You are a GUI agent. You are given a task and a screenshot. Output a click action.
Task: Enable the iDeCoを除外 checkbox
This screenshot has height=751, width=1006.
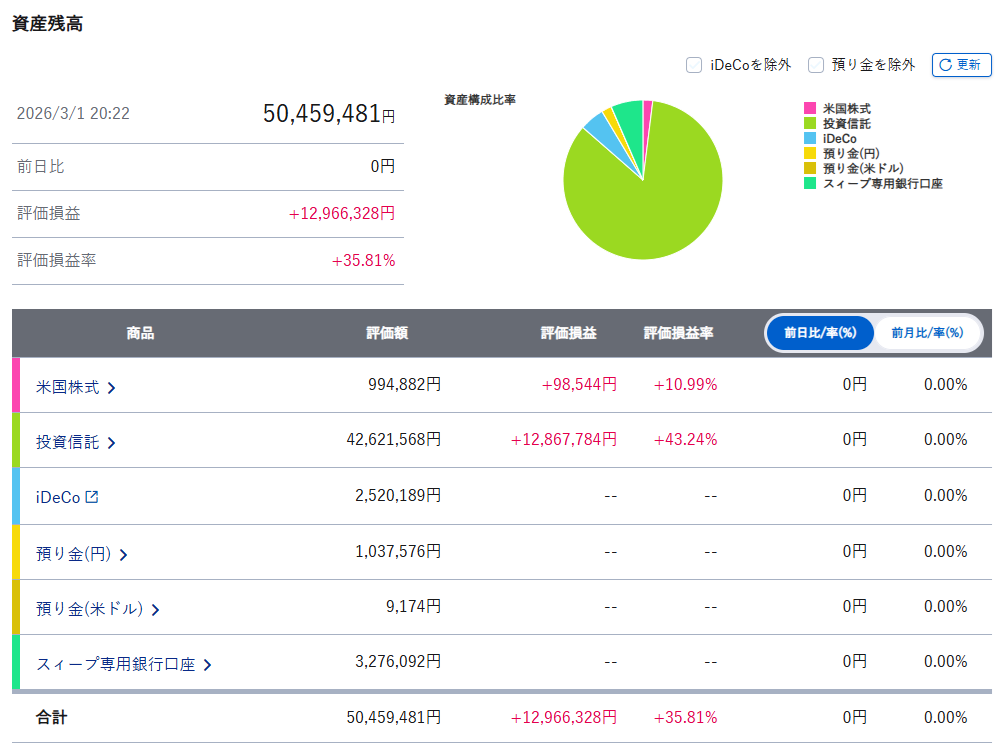pyautogui.click(x=694, y=65)
